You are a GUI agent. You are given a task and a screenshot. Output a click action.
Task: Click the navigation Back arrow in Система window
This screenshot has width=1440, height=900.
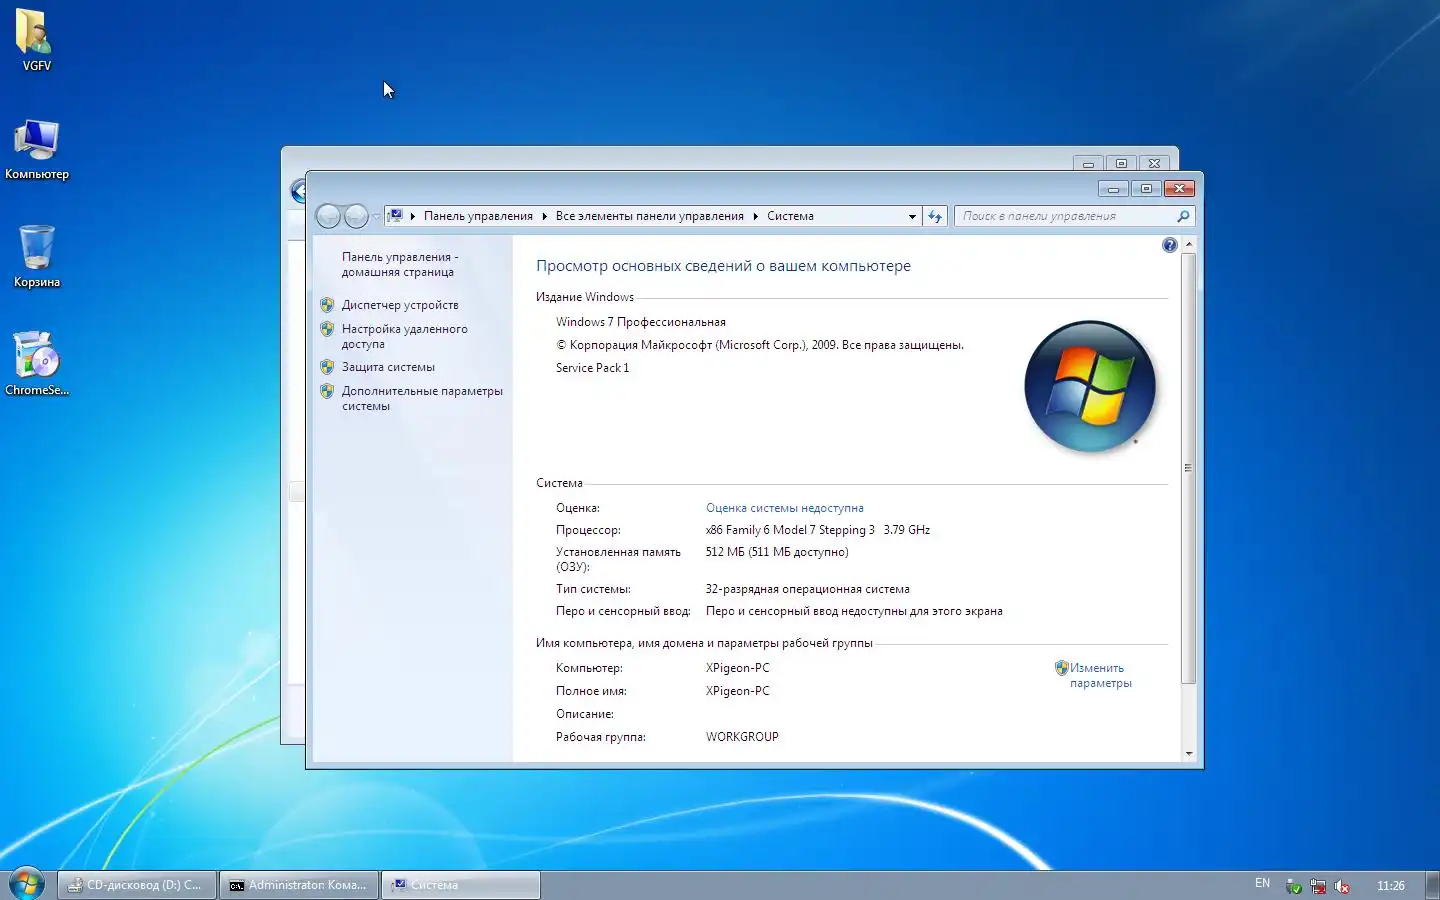pyautogui.click(x=328, y=216)
